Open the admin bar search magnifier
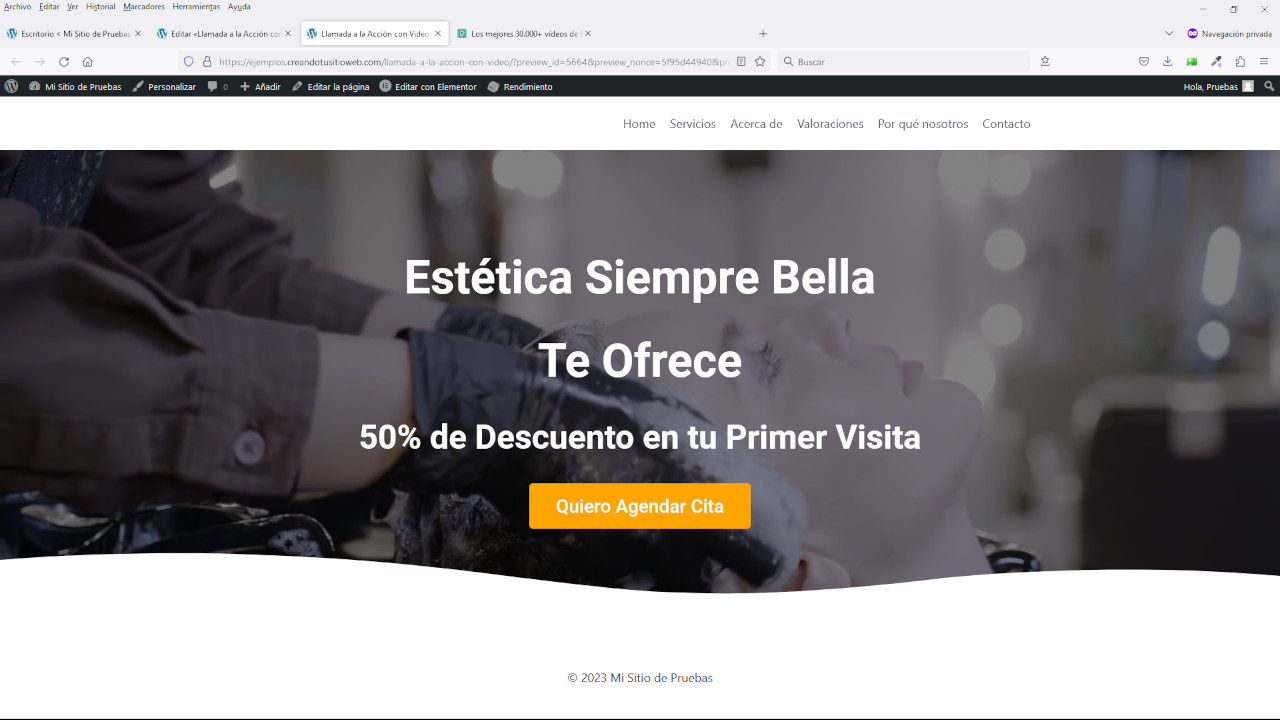Image resolution: width=1280 pixels, height=720 pixels. [1269, 87]
